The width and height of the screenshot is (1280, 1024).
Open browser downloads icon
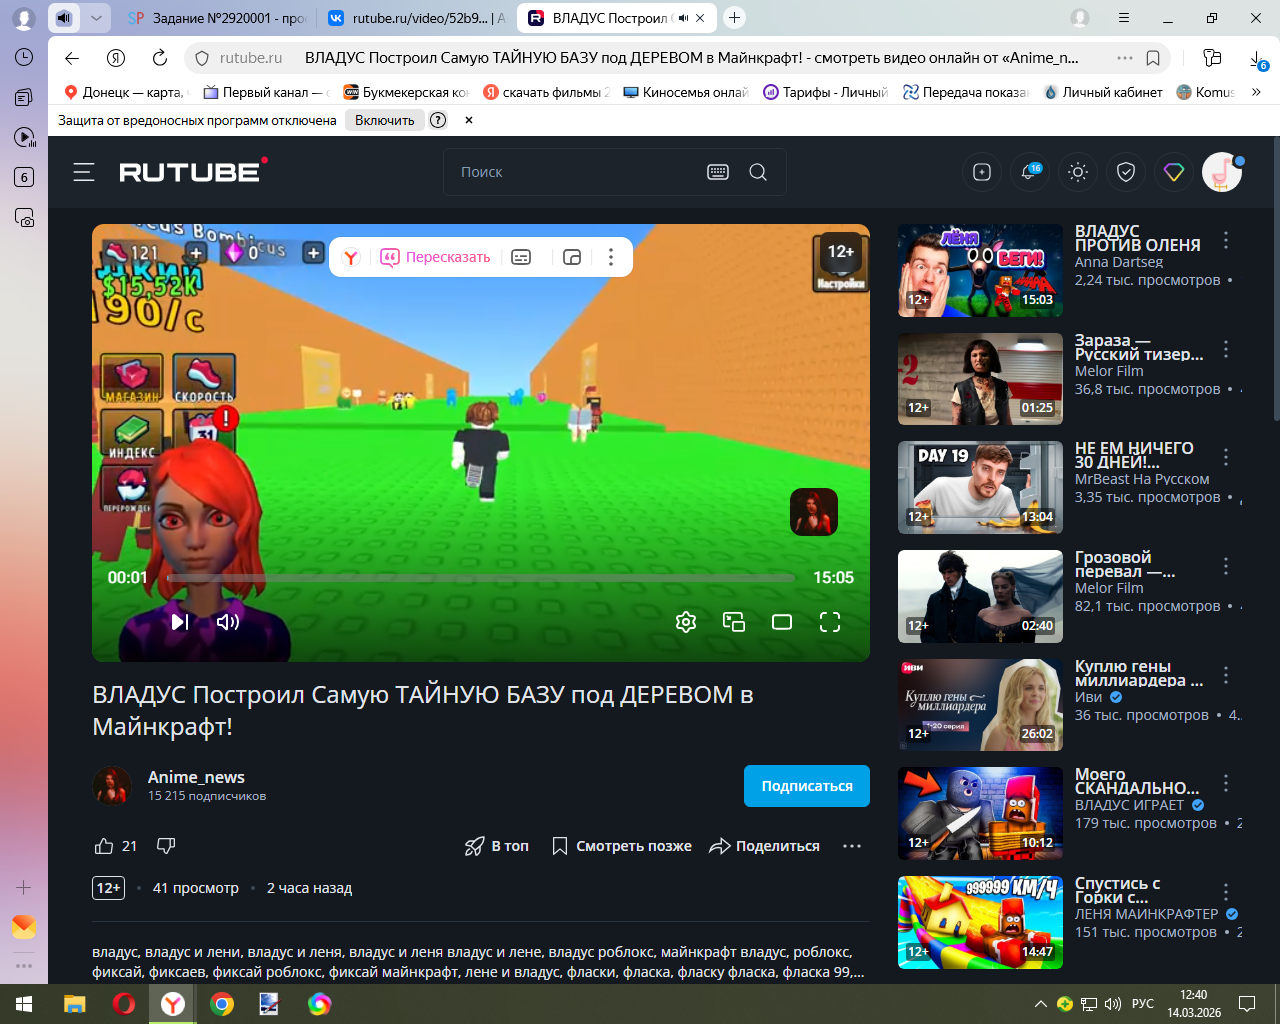pos(1259,59)
